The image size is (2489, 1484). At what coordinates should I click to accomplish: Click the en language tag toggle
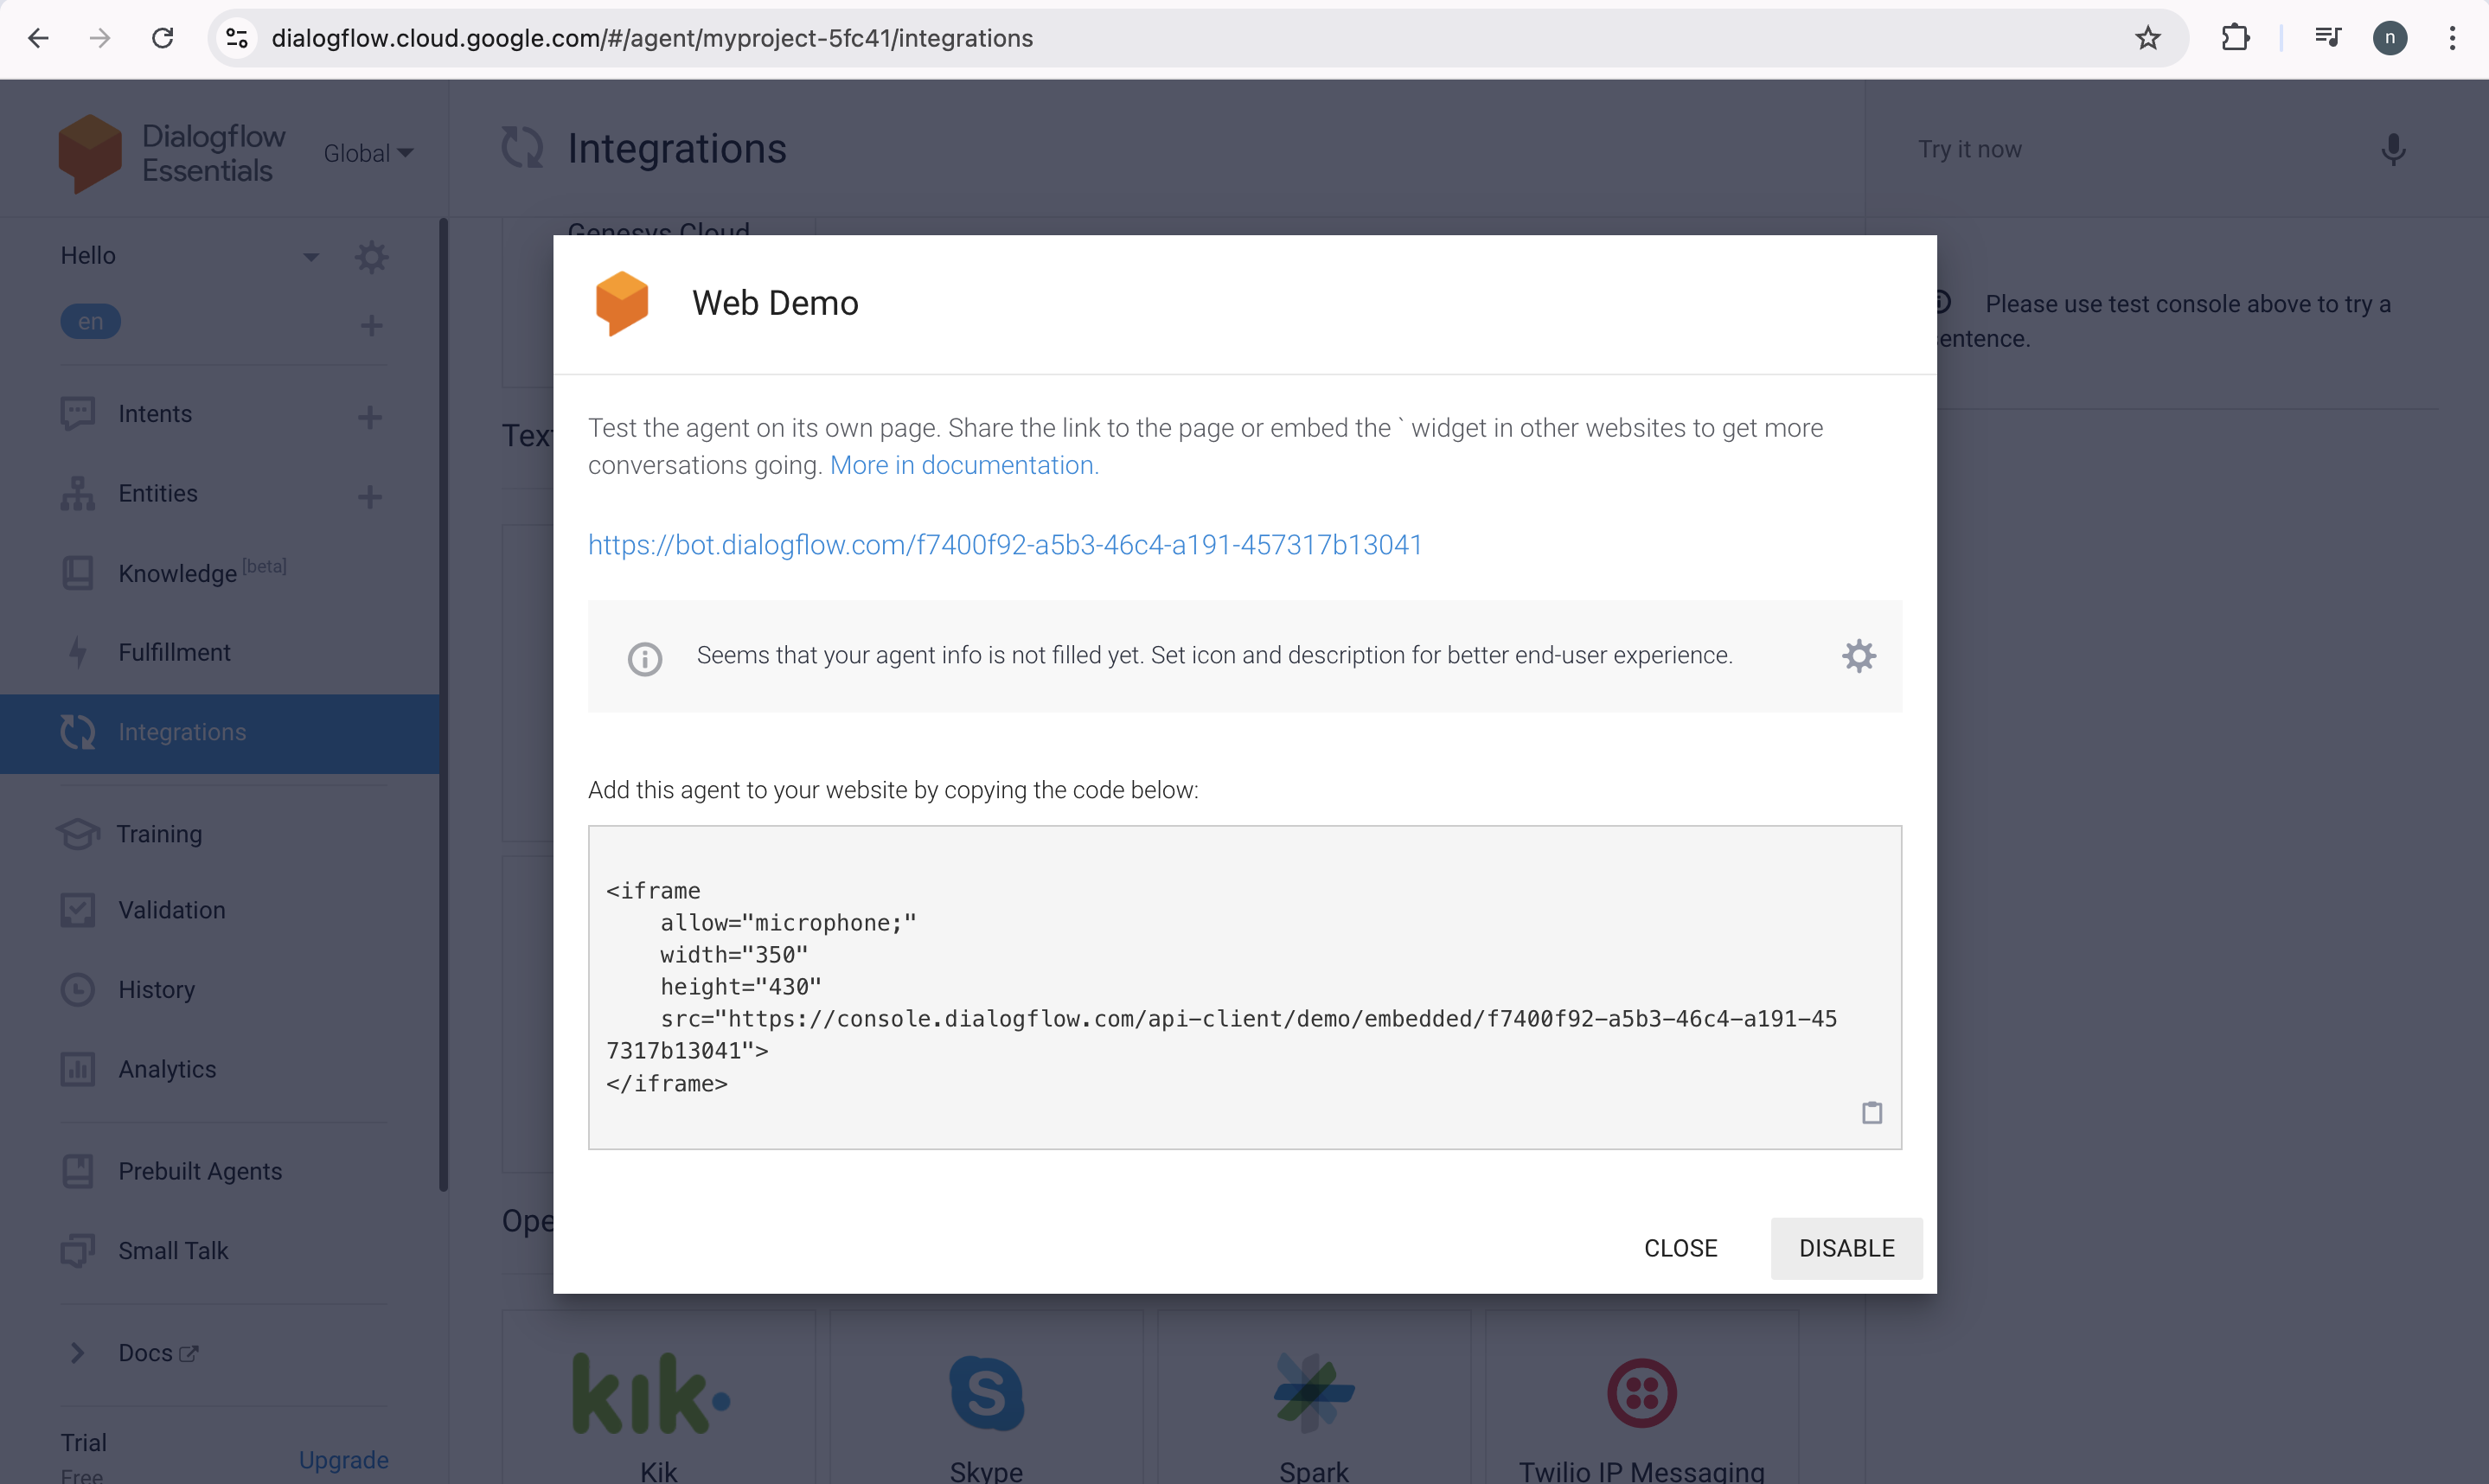click(90, 322)
